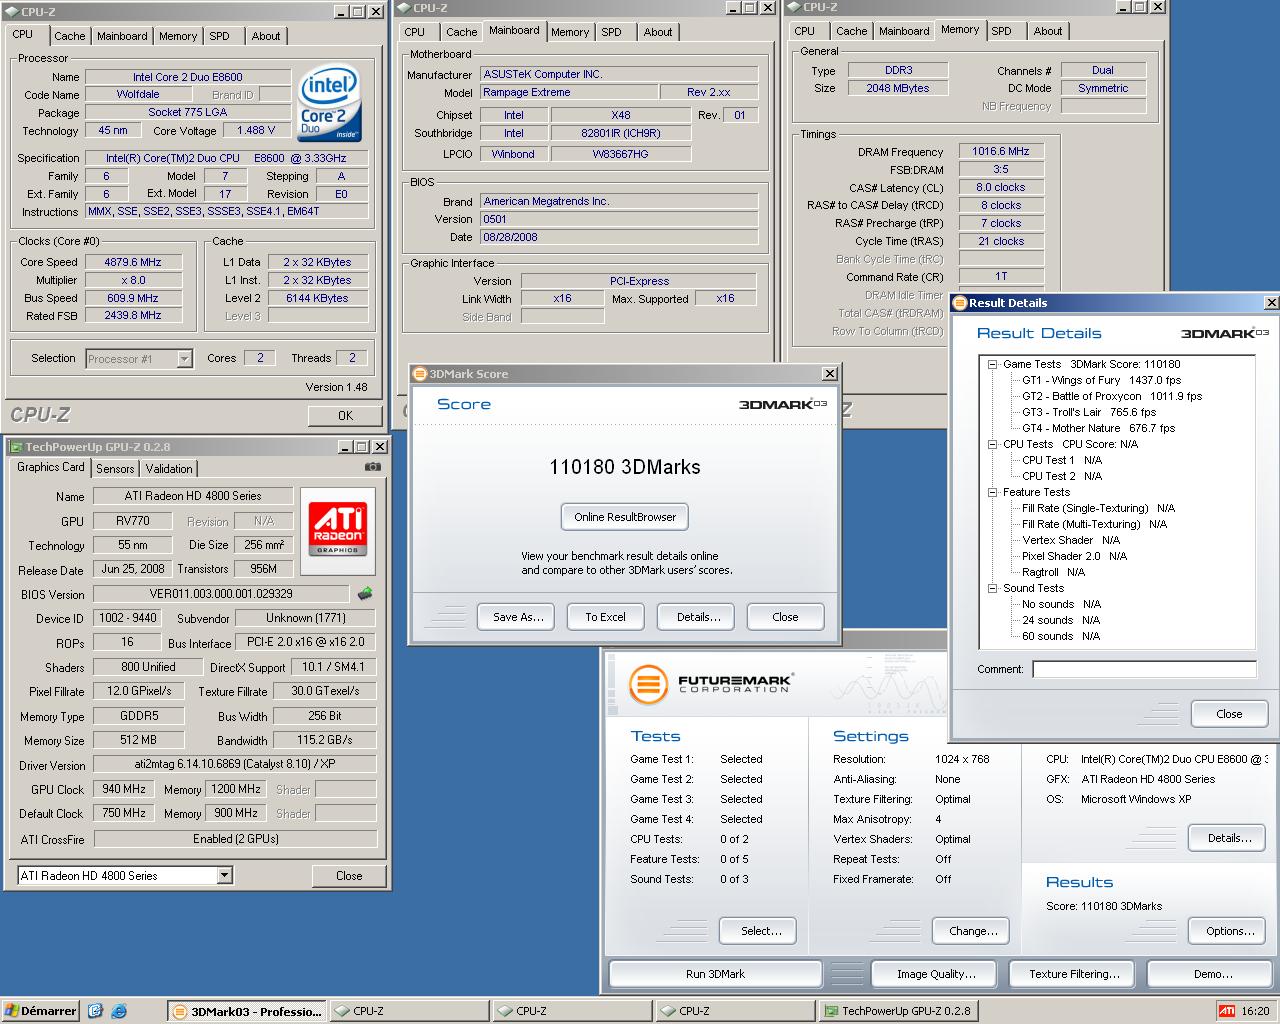Click the Online ResultBrowser button

[625, 517]
